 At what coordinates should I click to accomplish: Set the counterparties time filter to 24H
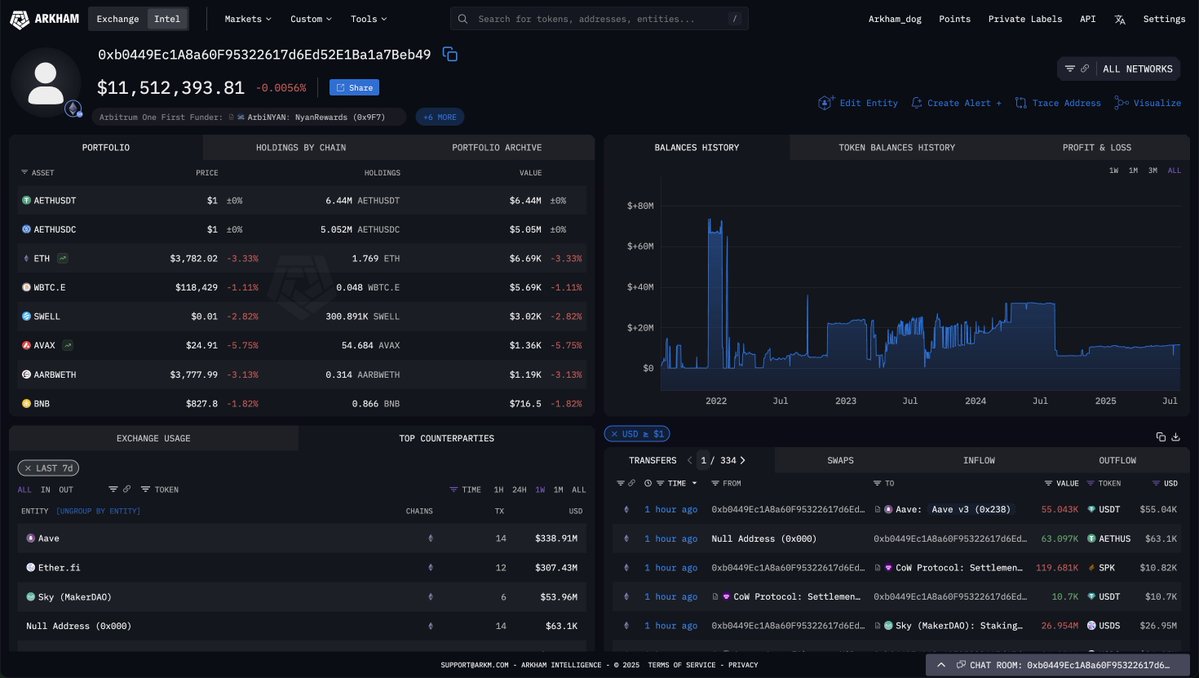[519, 489]
